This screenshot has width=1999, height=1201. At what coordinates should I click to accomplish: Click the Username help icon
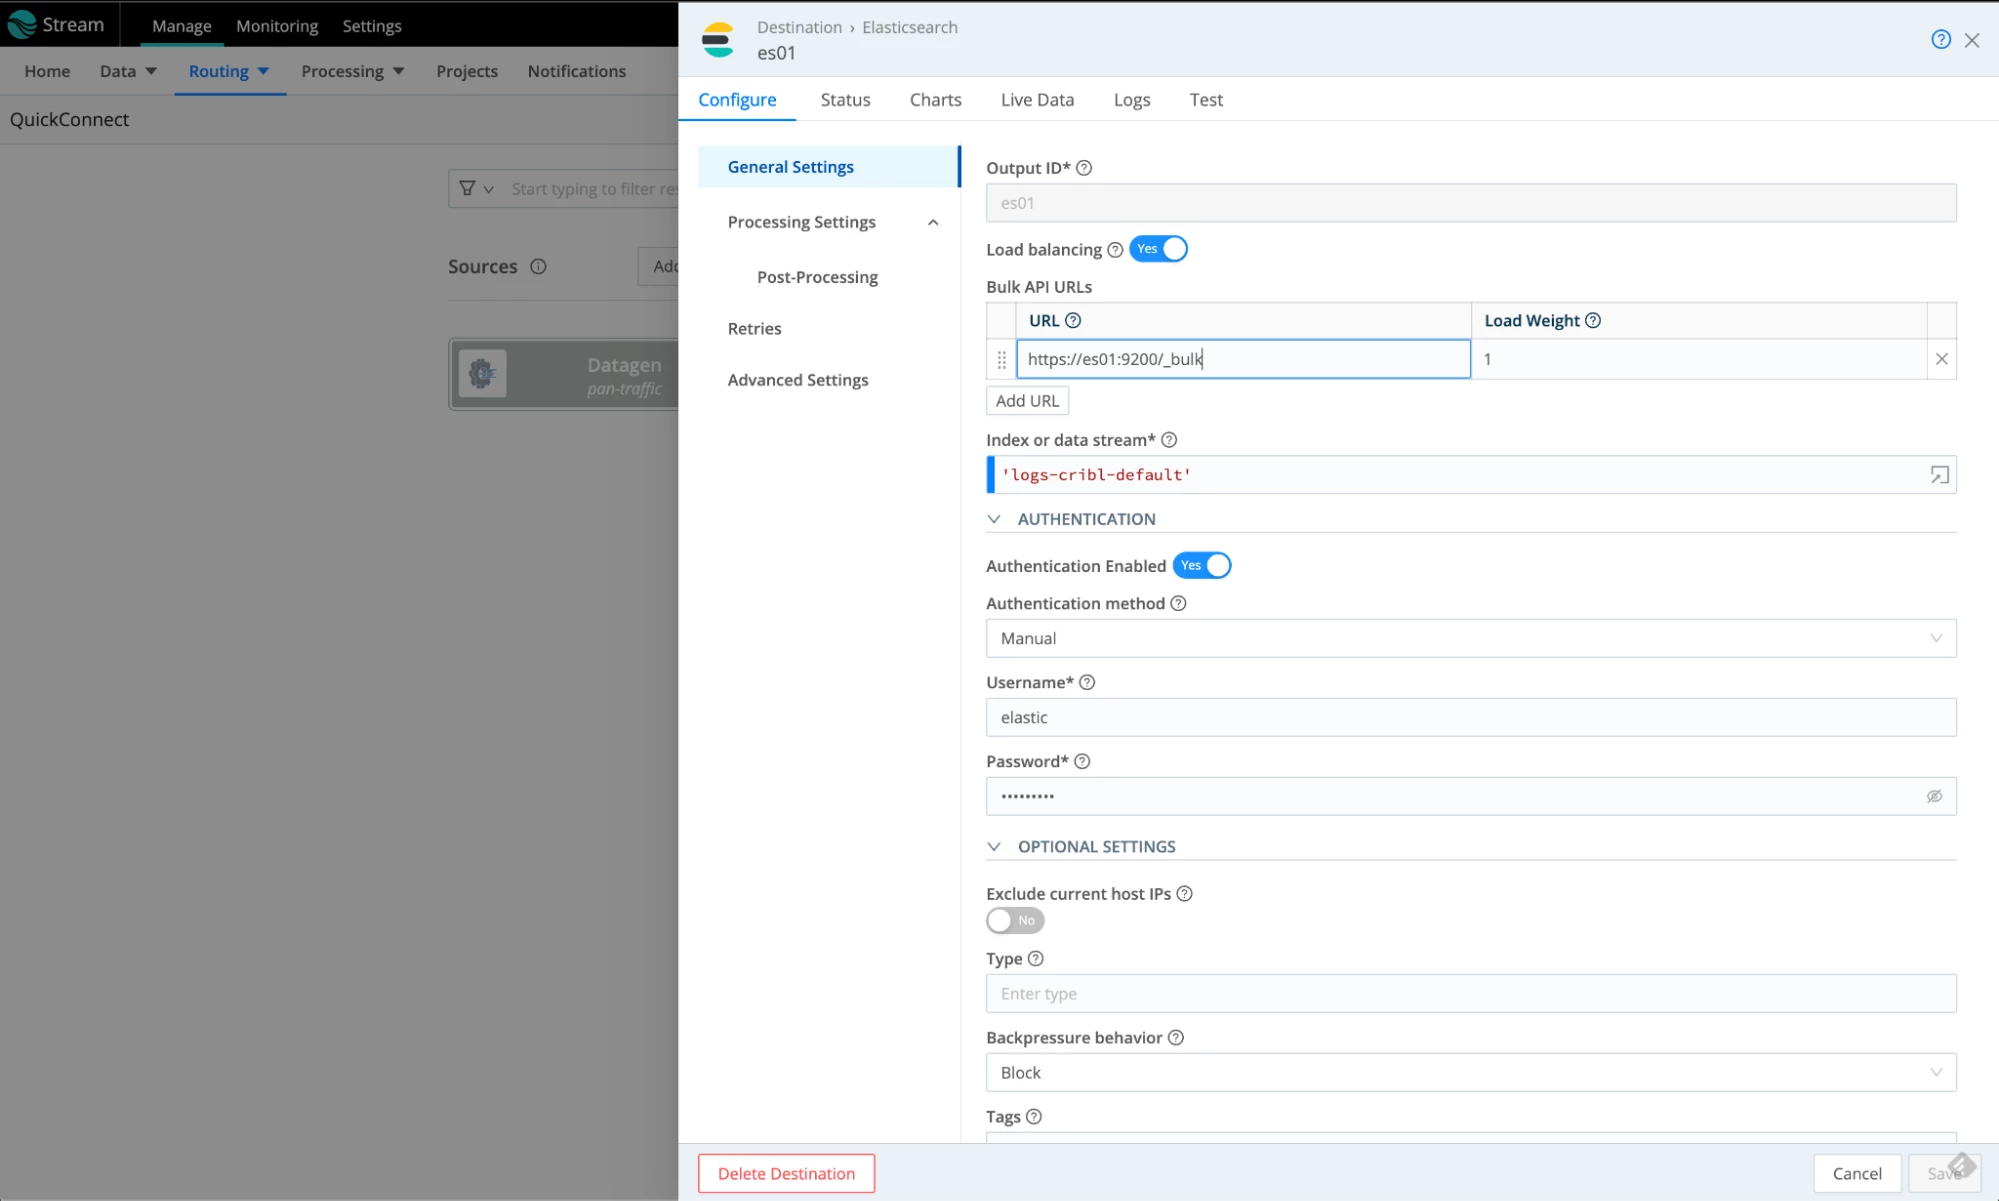1086,682
